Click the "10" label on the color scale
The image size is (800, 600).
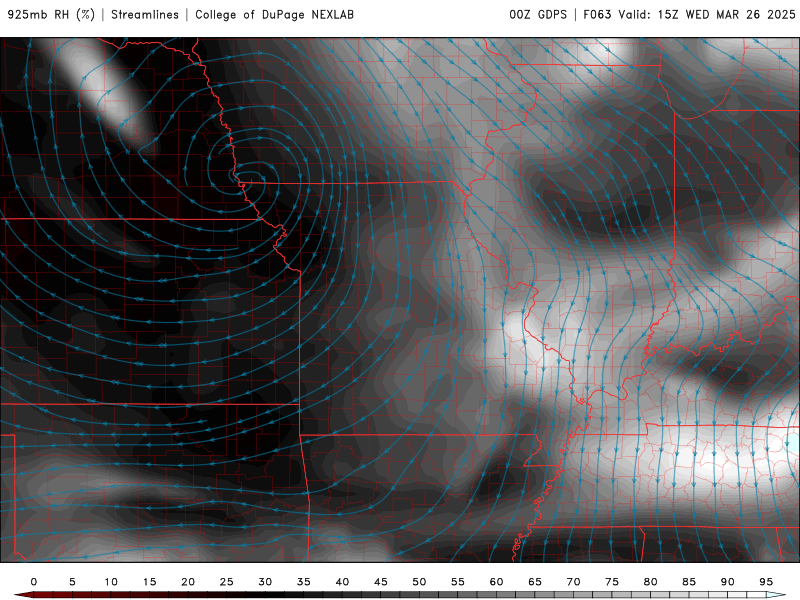[x=111, y=582]
